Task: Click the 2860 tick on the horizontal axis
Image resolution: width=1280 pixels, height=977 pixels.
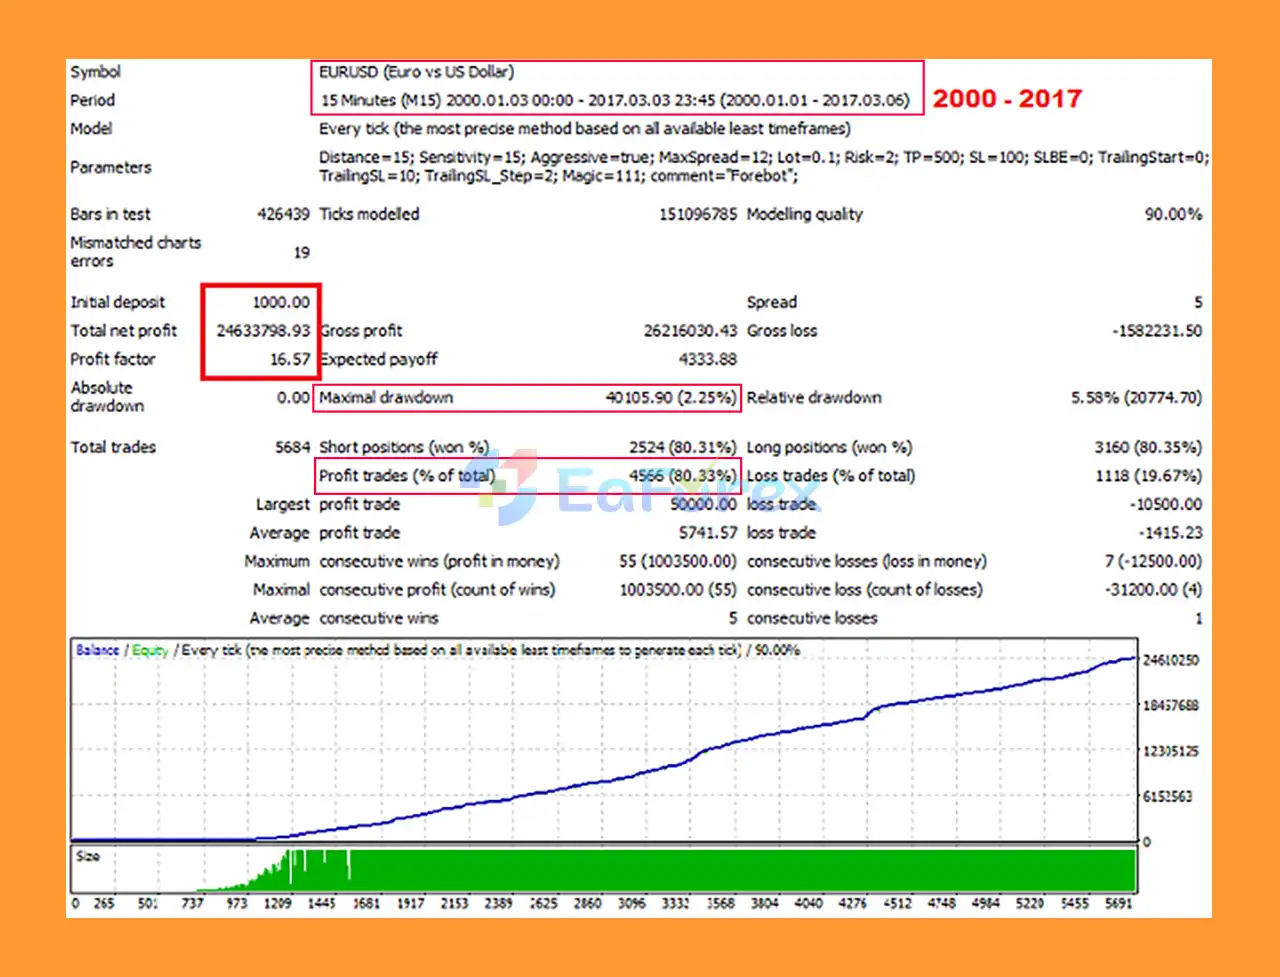Action: tap(587, 903)
